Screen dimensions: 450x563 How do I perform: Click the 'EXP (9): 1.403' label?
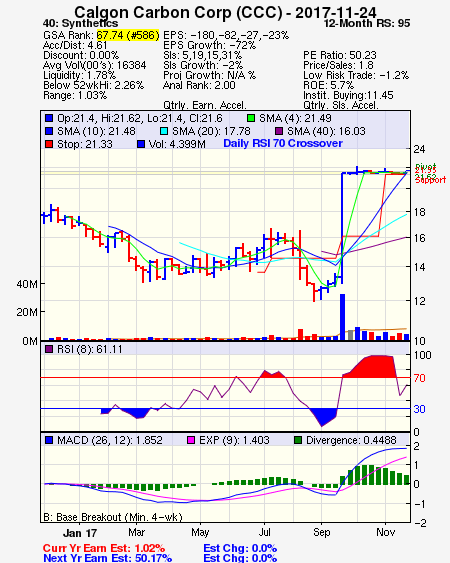[234, 440]
